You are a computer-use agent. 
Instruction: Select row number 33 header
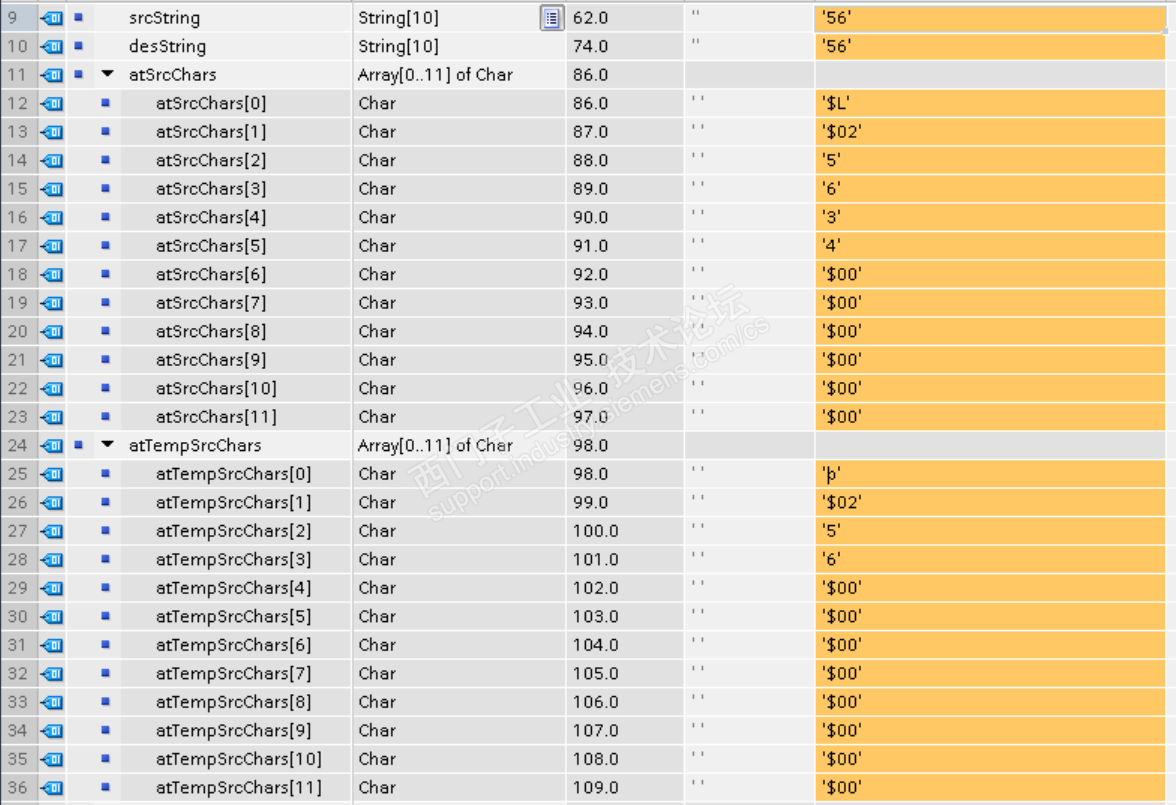click(x=17, y=702)
